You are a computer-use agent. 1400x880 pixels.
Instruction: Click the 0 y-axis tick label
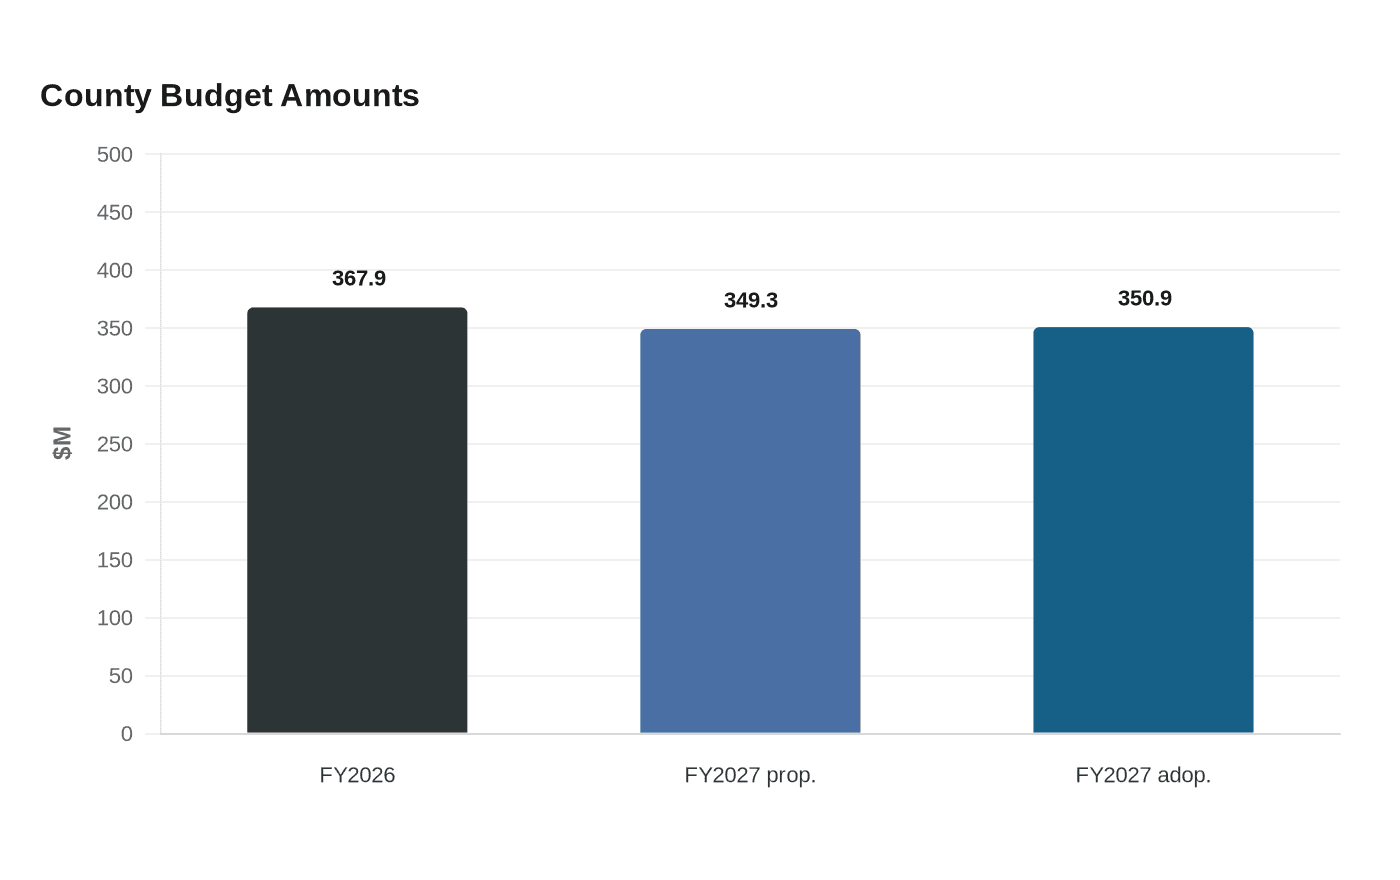pyautogui.click(x=127, y=734)
